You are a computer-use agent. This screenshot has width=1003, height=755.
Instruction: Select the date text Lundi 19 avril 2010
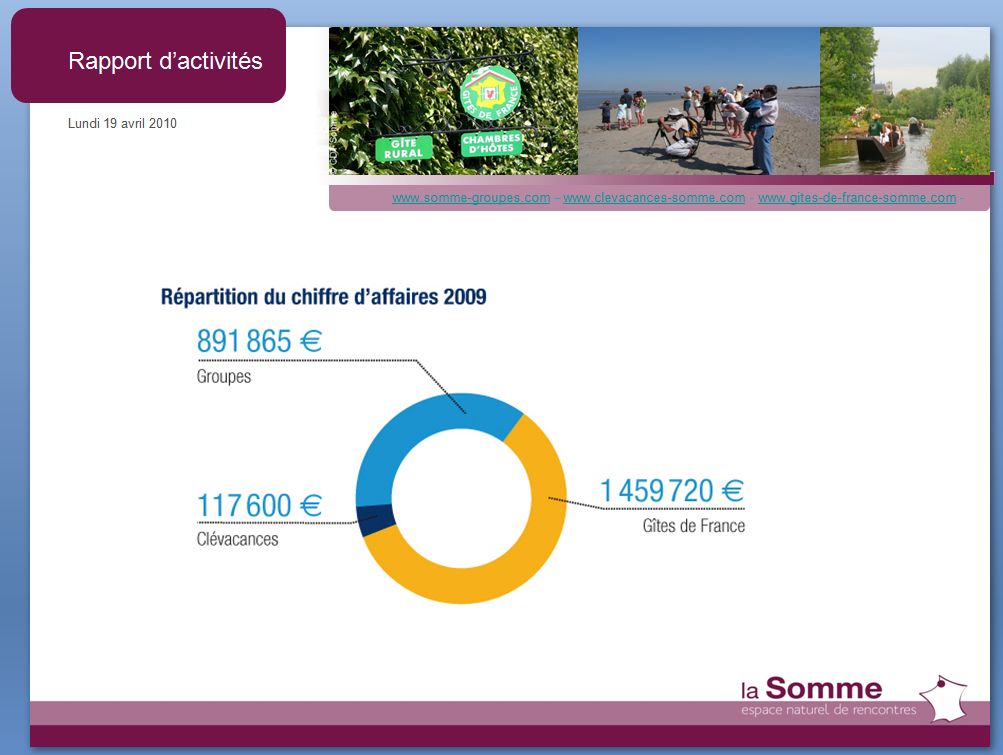tap(122, 124)
